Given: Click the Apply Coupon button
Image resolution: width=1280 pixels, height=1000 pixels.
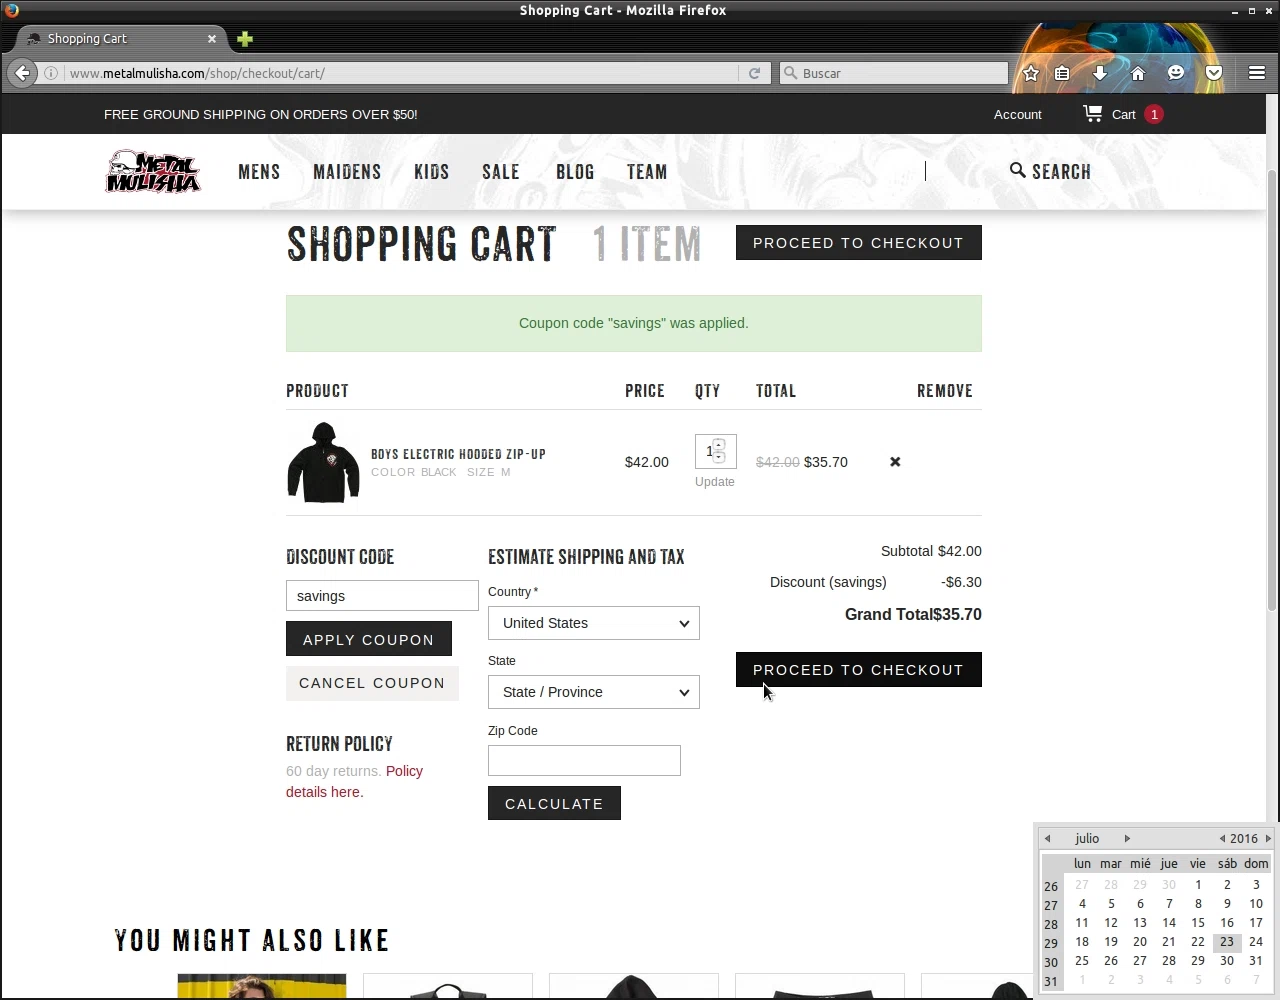Looking at the screenshot, I should pyautogui.click(x=368, y=639).
